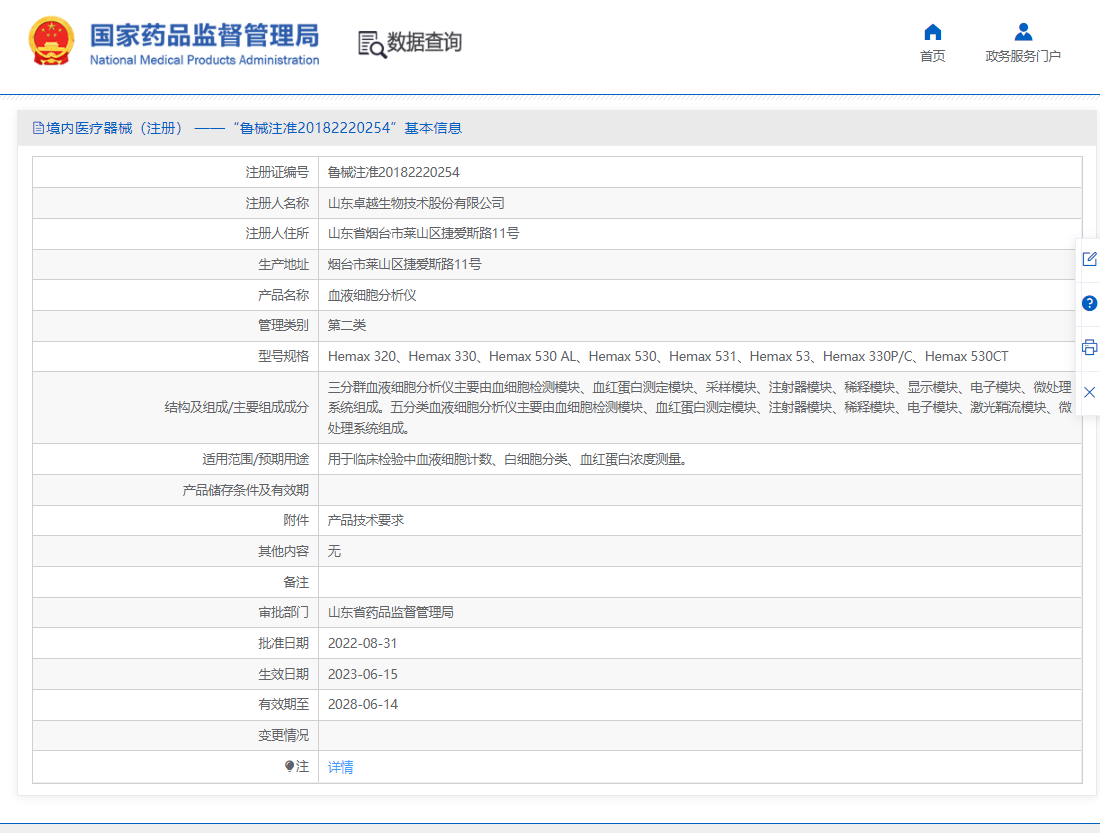
Task: Click the 产品储存条件及有效期 label
Action: 246,490
